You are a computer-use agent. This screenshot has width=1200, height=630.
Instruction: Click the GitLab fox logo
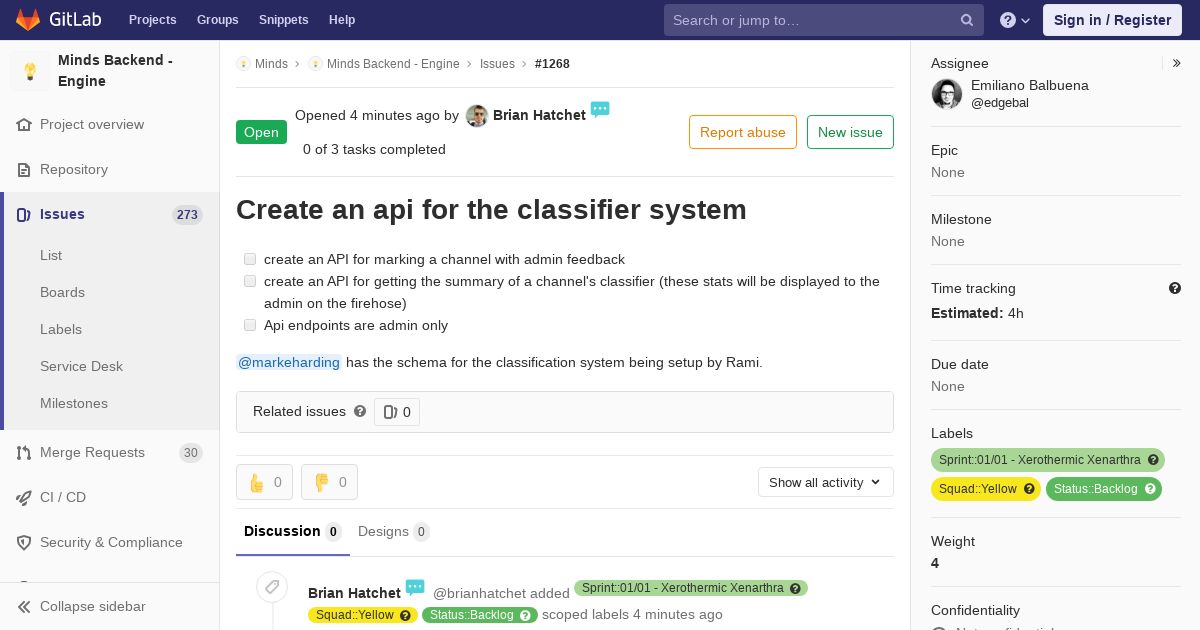click(28, 19)
